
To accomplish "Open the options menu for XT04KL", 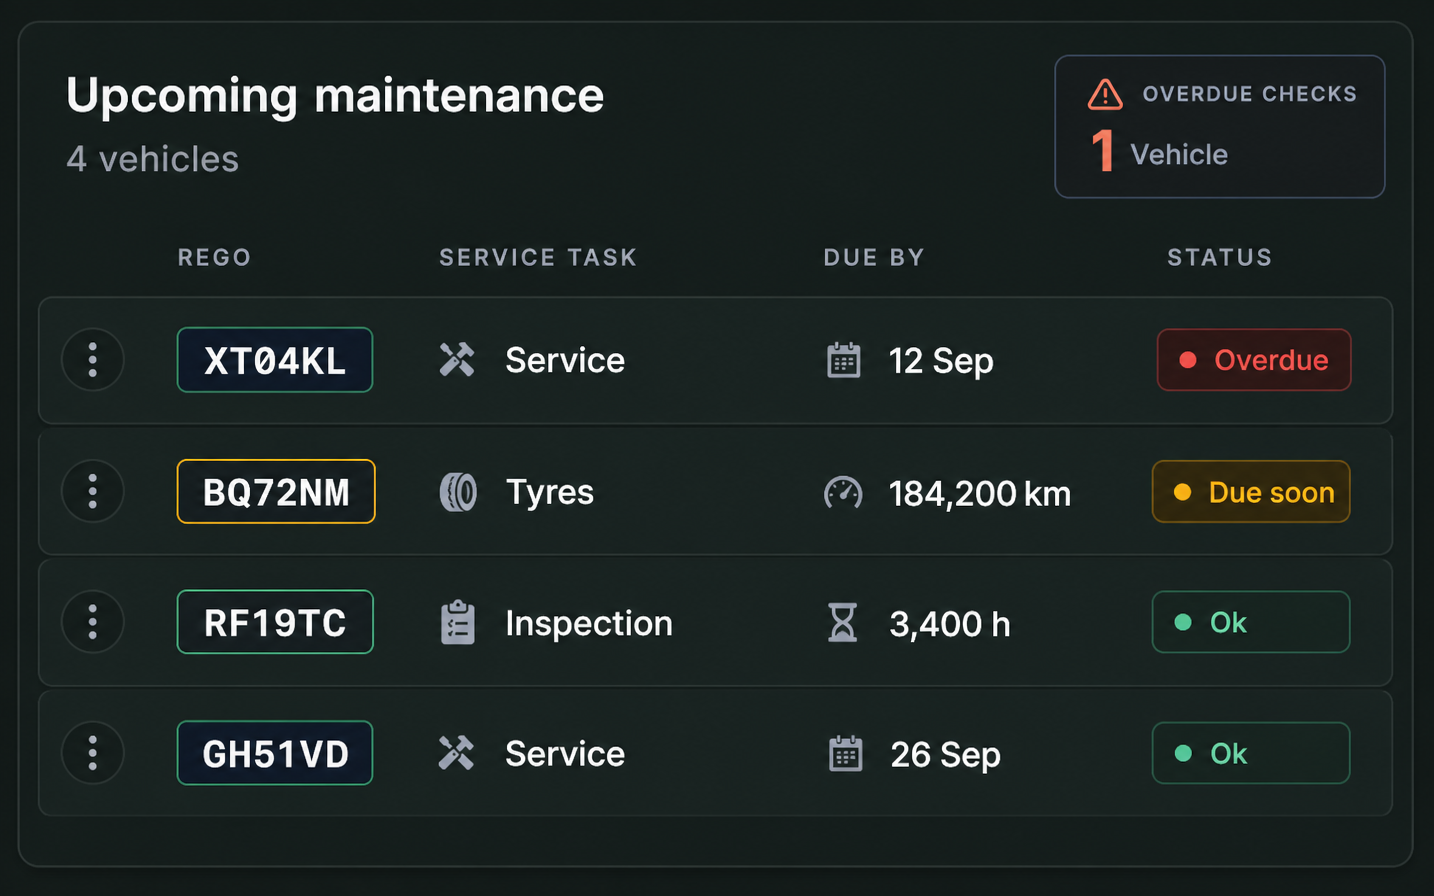I will [93, 360].
